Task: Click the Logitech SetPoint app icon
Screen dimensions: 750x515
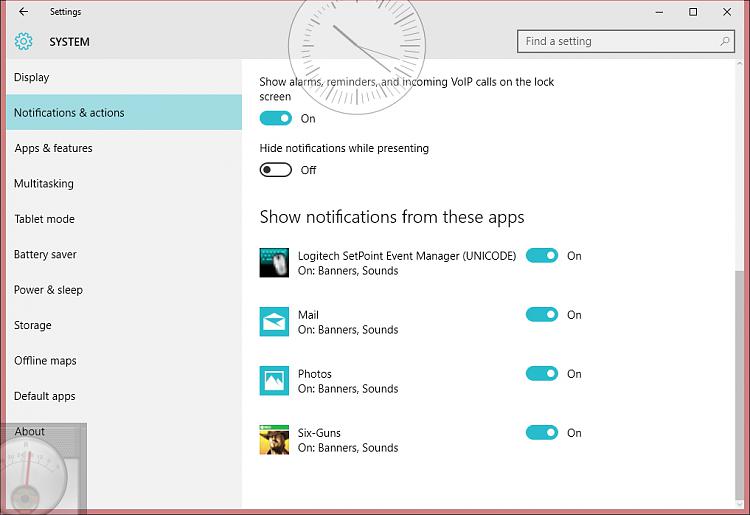Action: coord(274,263)
